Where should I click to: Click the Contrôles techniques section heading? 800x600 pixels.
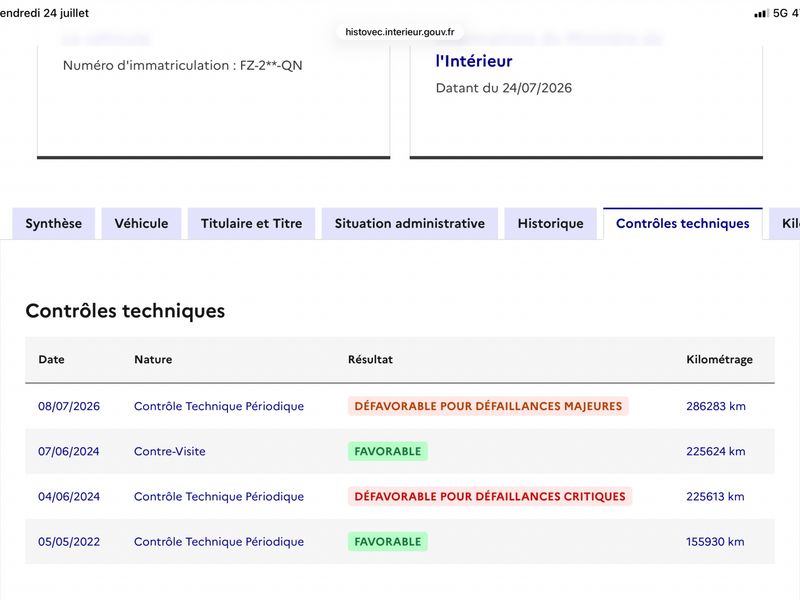(x=125, y=311)
